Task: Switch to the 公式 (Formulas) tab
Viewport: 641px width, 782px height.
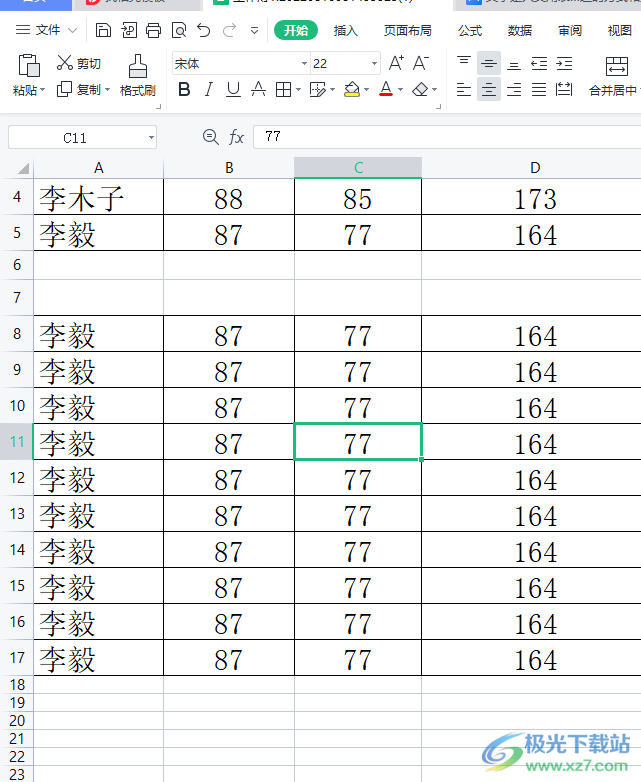Action: (x=470, y=30)
